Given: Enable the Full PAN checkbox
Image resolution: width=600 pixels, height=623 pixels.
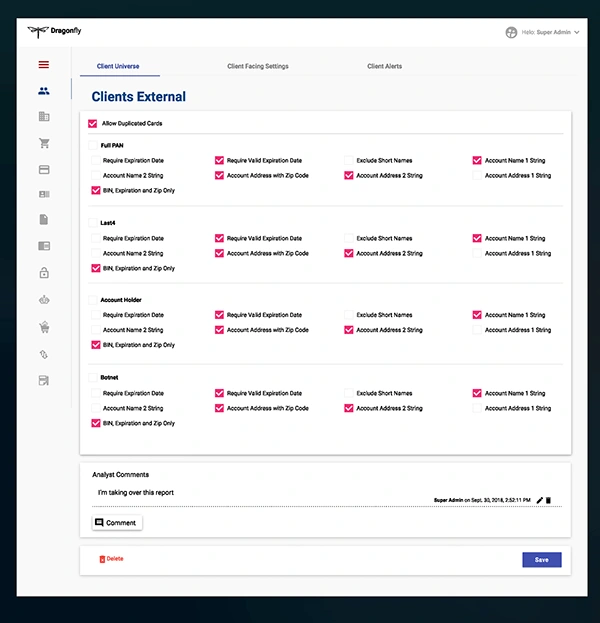Looking at the screenshot, I should 93,145.
